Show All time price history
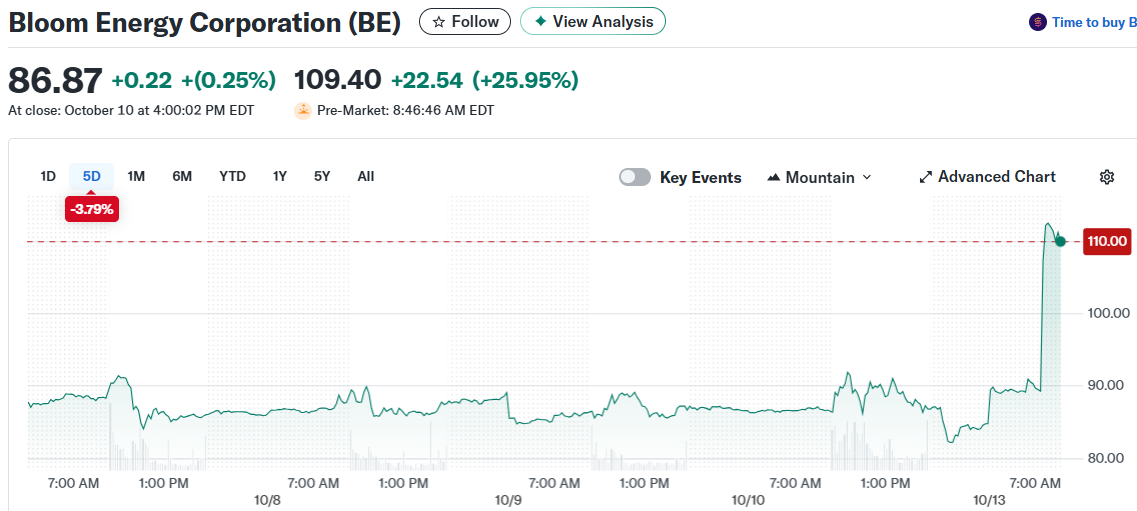Viewport: 1137px width, 511px height. pyautogui.click(x=366, y=176)
